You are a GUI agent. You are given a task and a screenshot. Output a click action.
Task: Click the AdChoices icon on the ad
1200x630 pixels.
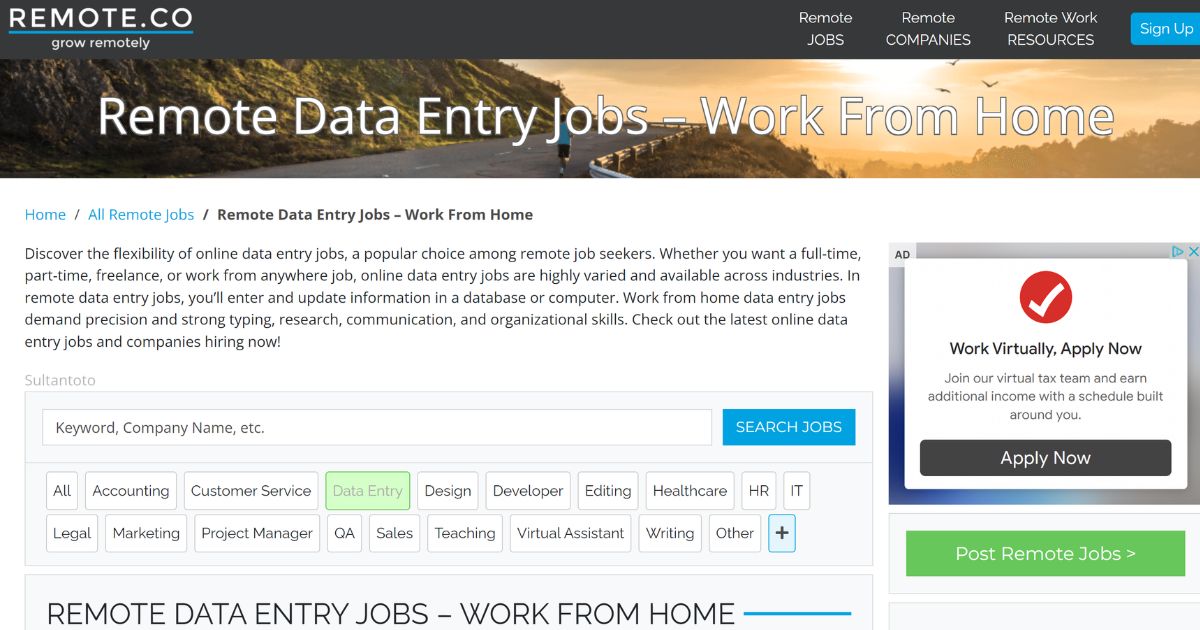pyautogui.click(x=1177, y=252)
